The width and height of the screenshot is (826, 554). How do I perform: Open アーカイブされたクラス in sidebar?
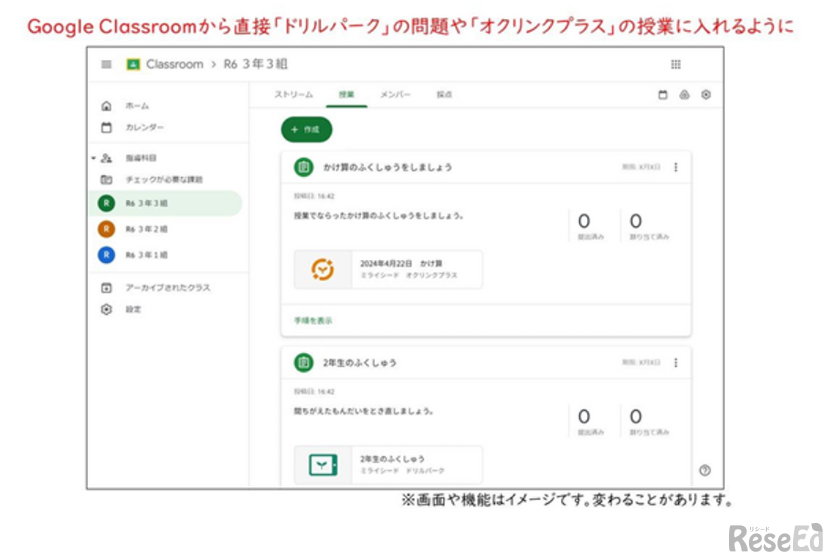point(168,288)
